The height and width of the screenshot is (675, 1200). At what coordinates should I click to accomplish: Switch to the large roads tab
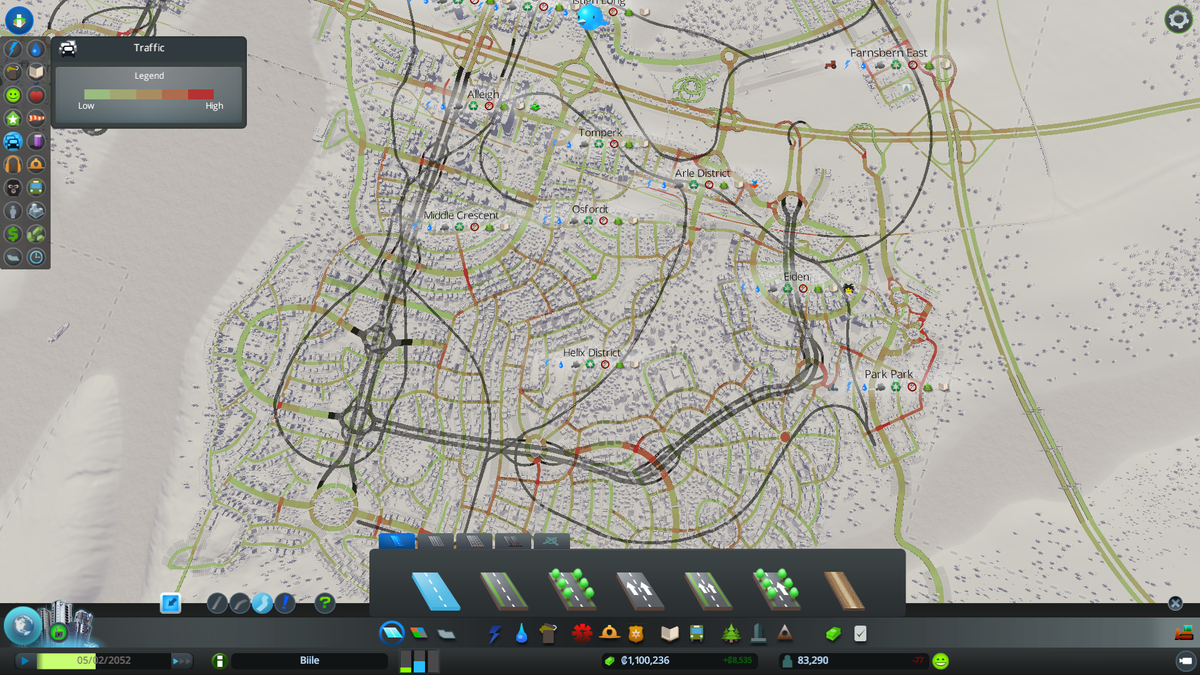[474, 541]
